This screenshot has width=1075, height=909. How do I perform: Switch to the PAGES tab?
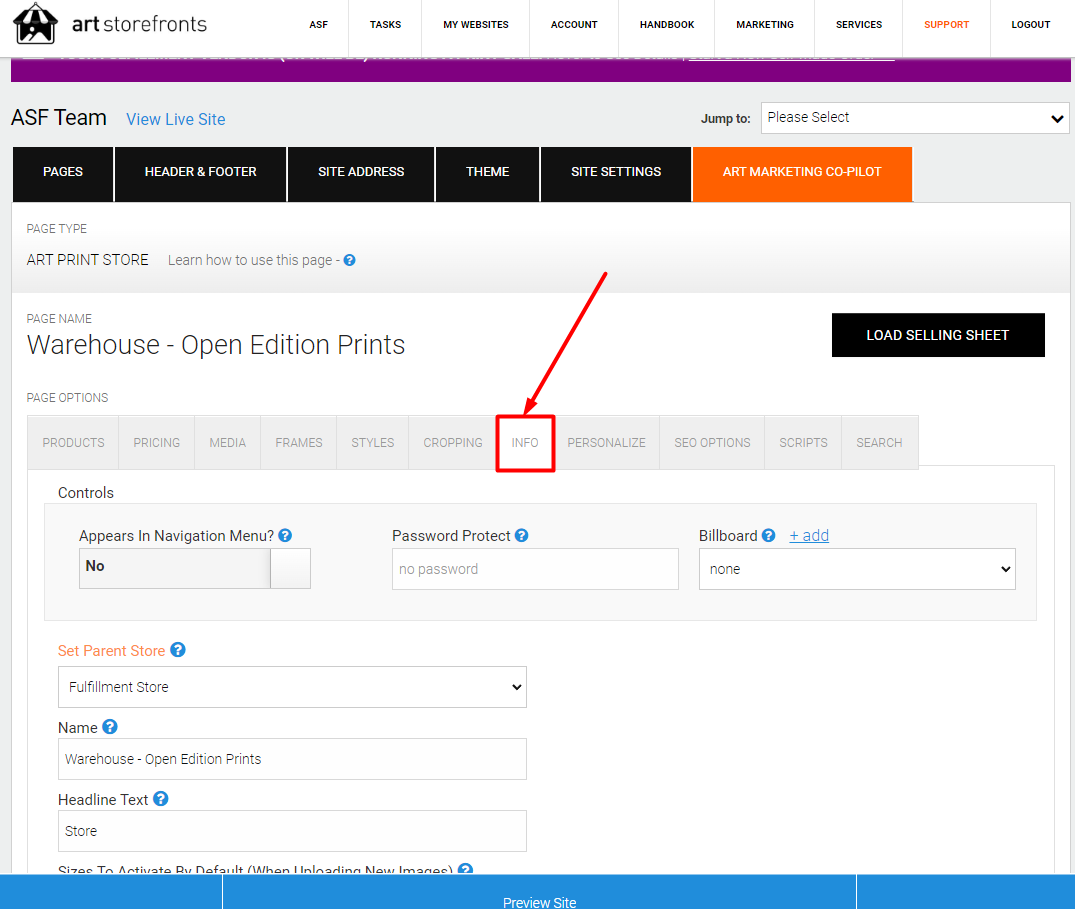pos(63,172)
